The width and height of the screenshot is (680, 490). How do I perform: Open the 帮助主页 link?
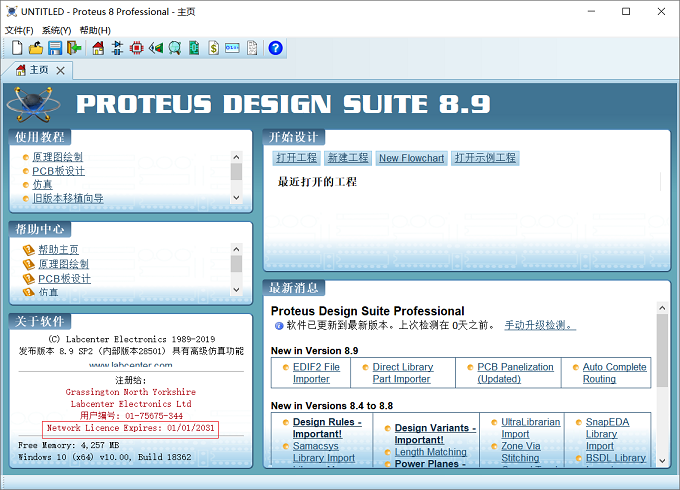point(59,250)
